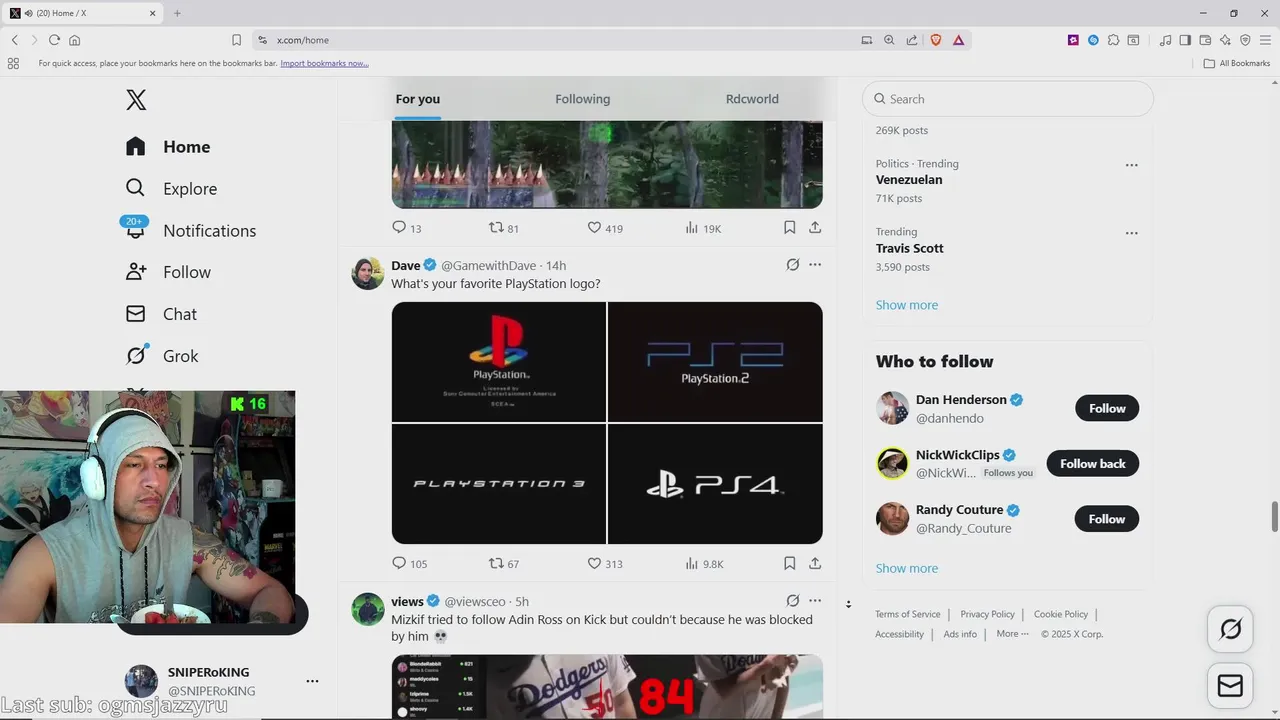Open the Venezuelan trending topic
The height and width of the screenshot is (720, 1280).
(909, 180)
